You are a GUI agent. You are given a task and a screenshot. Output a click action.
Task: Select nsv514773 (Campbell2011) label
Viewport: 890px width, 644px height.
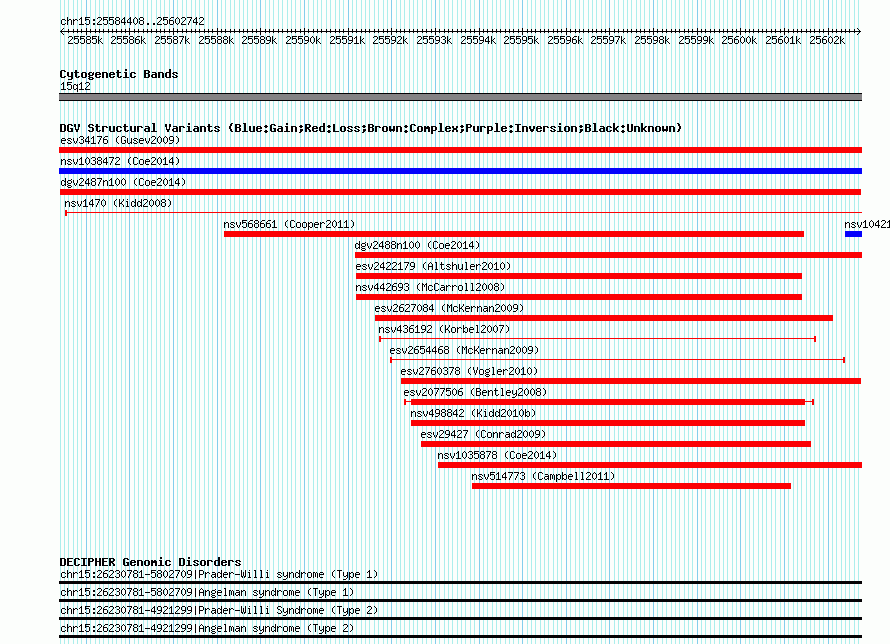[x=543, y=476]
